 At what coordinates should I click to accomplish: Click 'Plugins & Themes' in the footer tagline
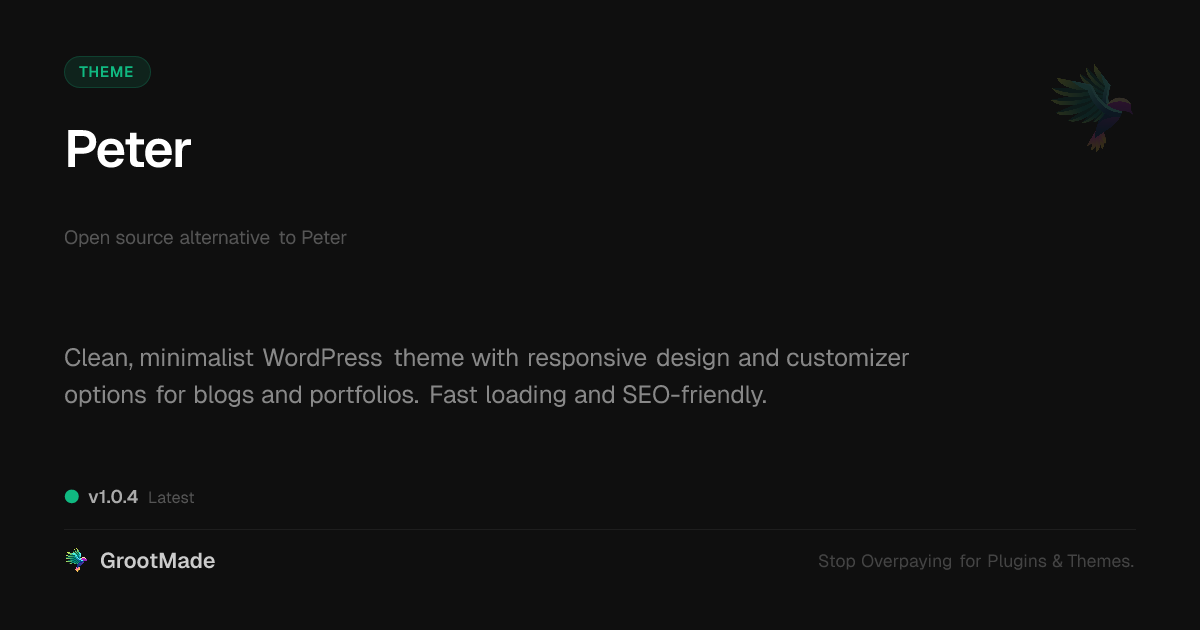click(x=1060, y=561)
